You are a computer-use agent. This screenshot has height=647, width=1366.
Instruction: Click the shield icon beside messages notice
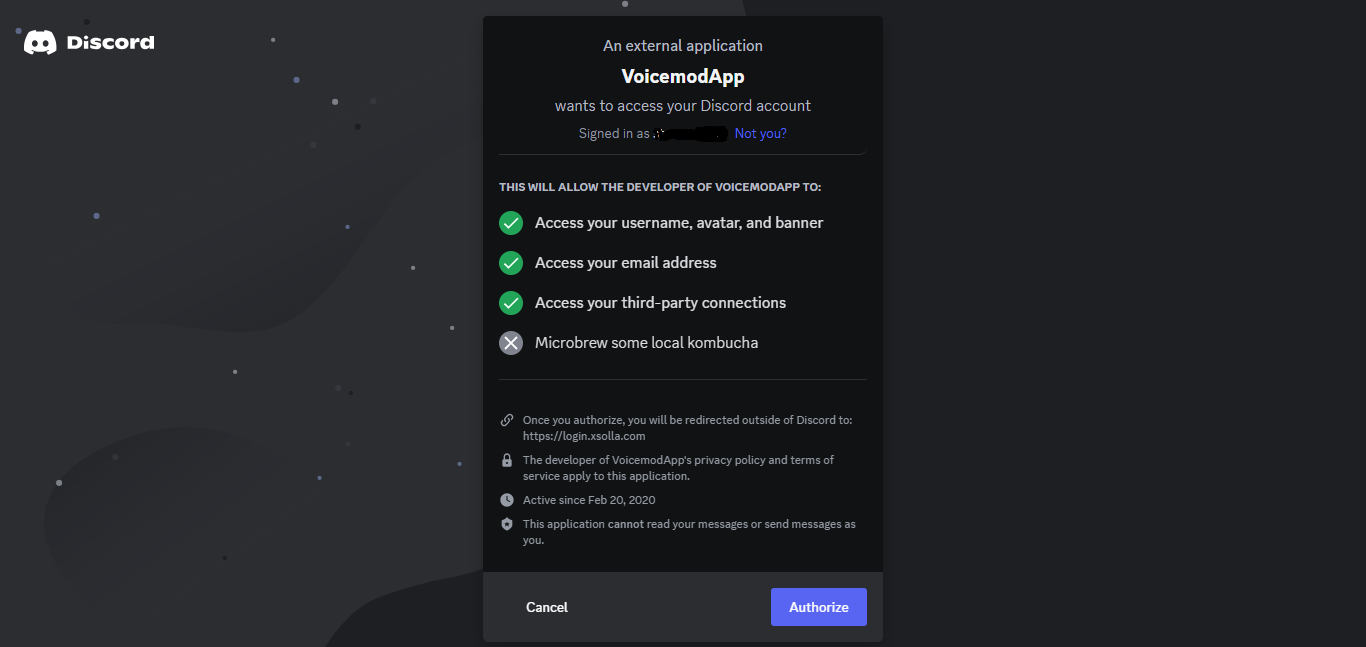tap(507, 524)
